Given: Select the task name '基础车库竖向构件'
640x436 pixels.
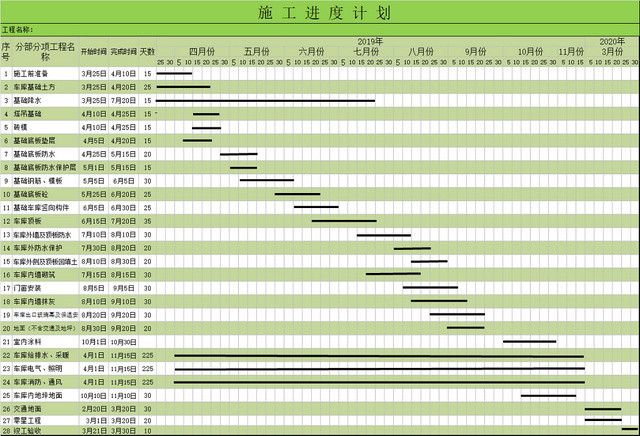Looking at the screenshot, I should pyautogui.click(x=41, y=208).
